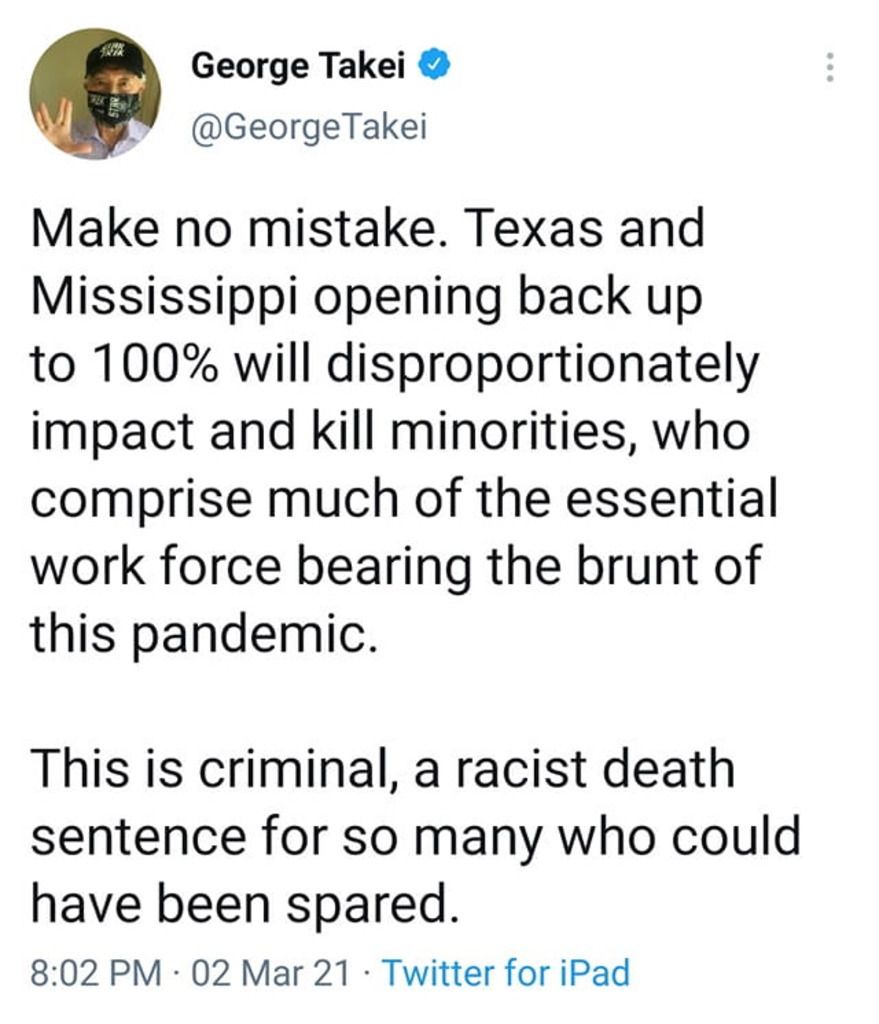Click the 02 Mar 21 date

[x=277, y=972]
